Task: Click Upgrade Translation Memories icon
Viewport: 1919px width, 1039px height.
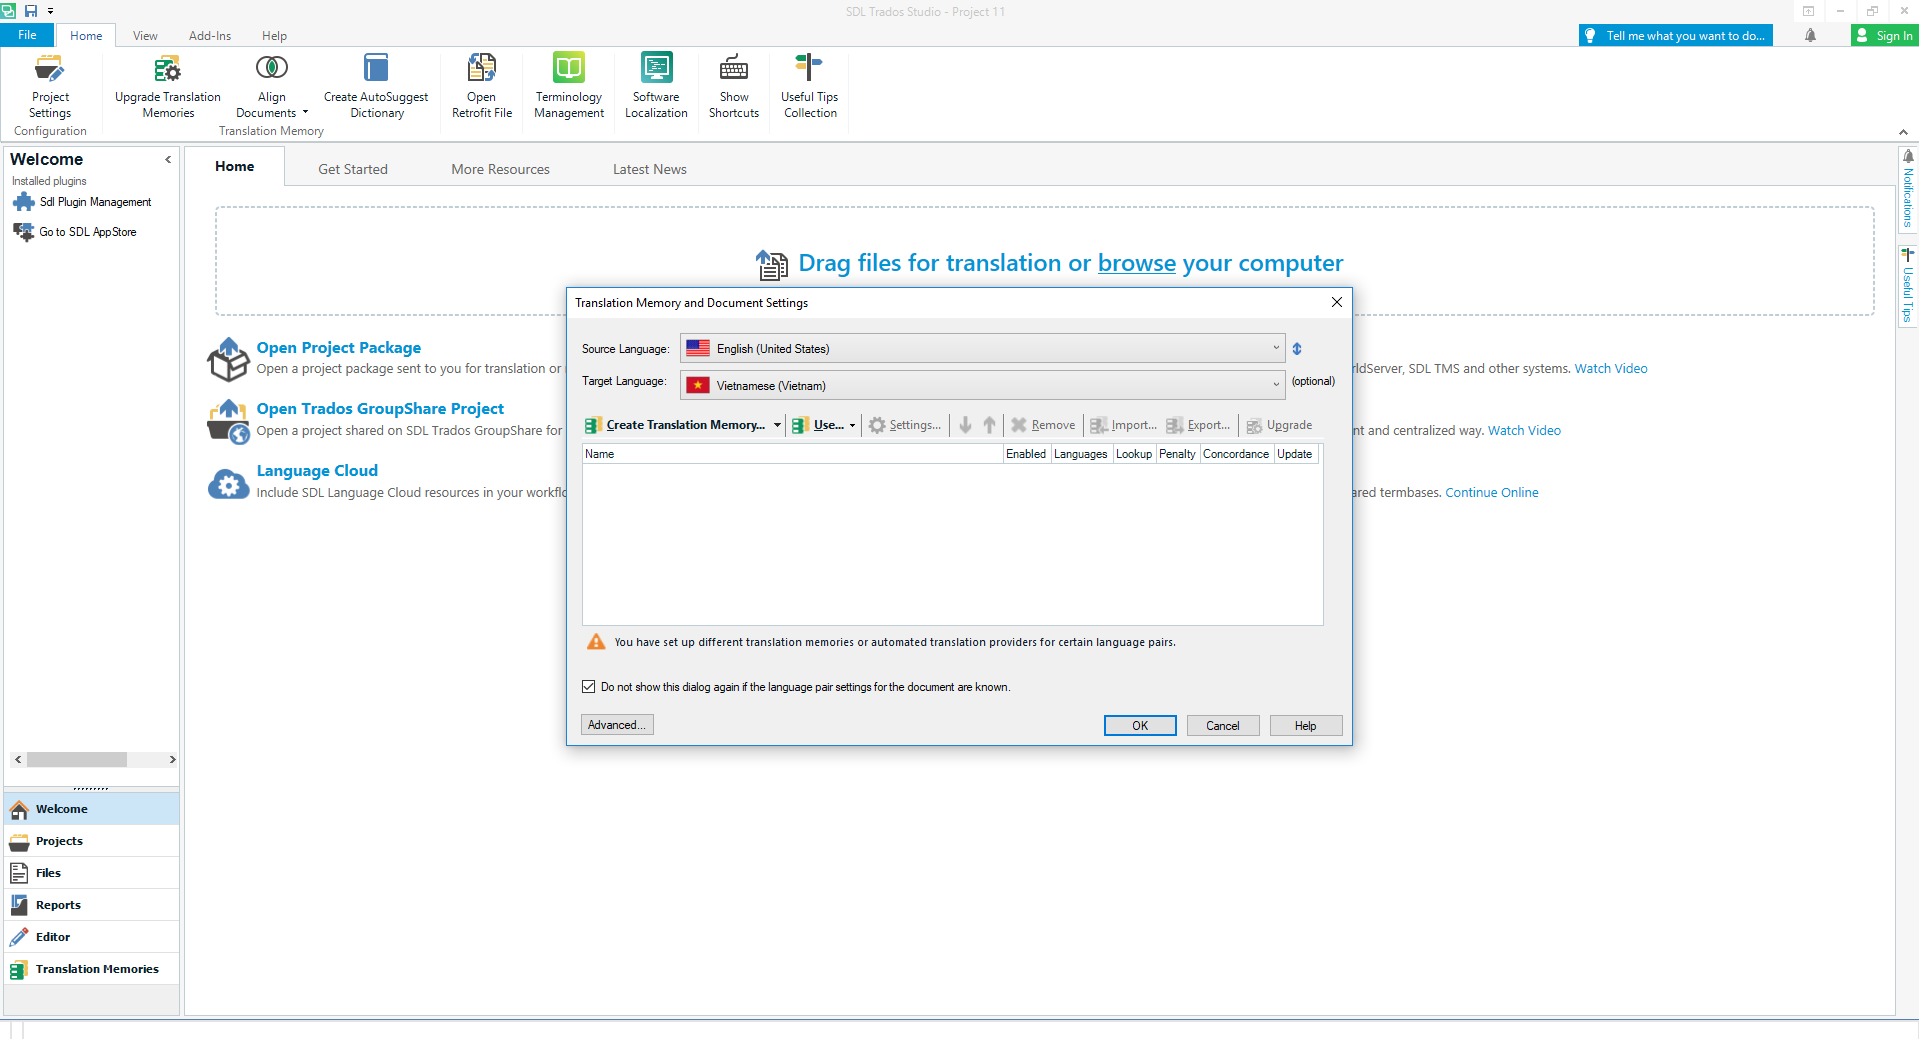Action: (x=167, y=69)
